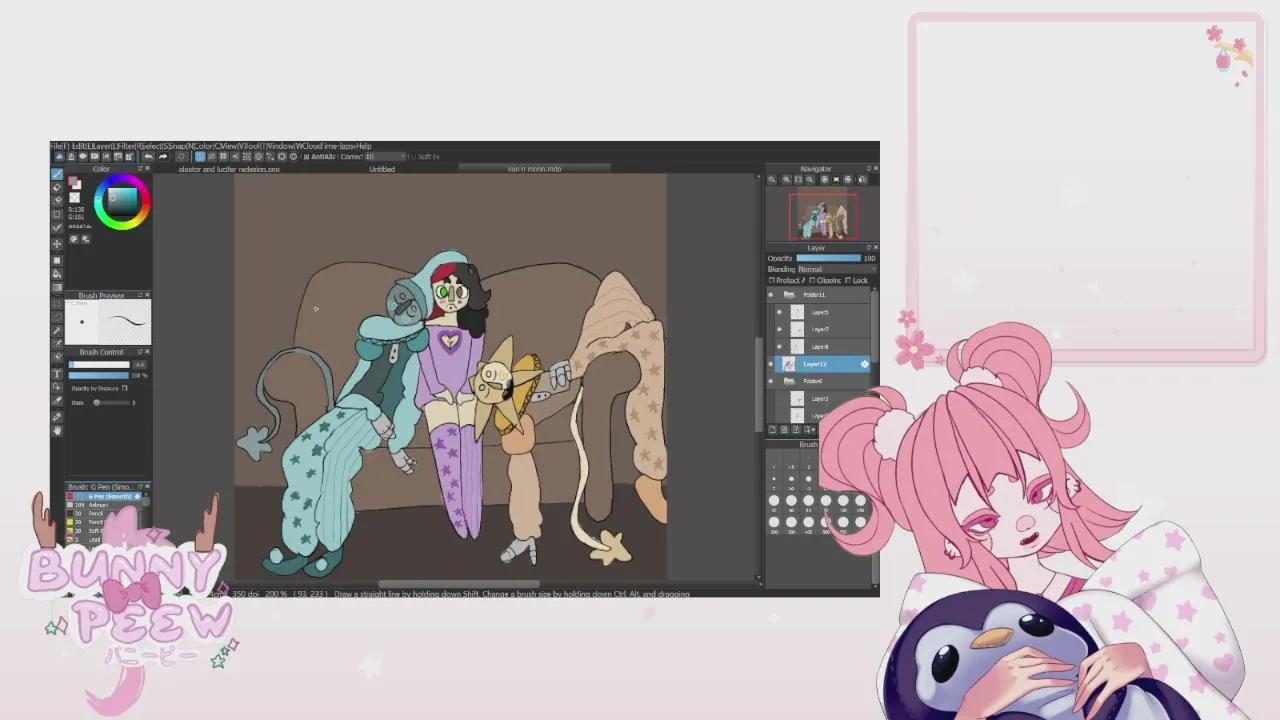The image size is (1280, 720).
Task: Click the second Navigator zoom icon
Action: (x=786, y=180)
